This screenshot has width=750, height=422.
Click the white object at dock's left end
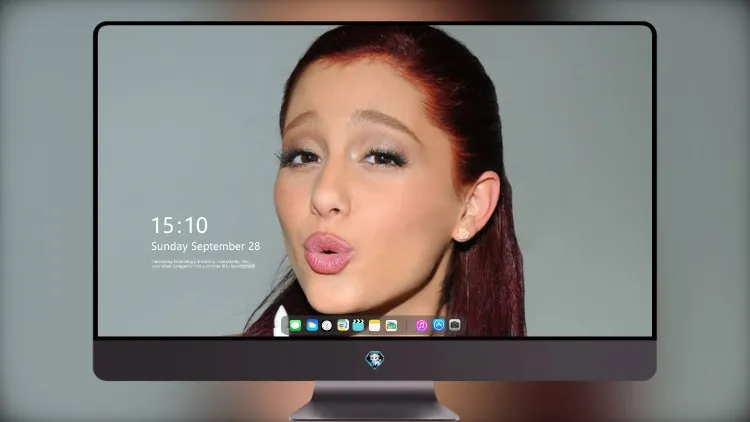280,321
